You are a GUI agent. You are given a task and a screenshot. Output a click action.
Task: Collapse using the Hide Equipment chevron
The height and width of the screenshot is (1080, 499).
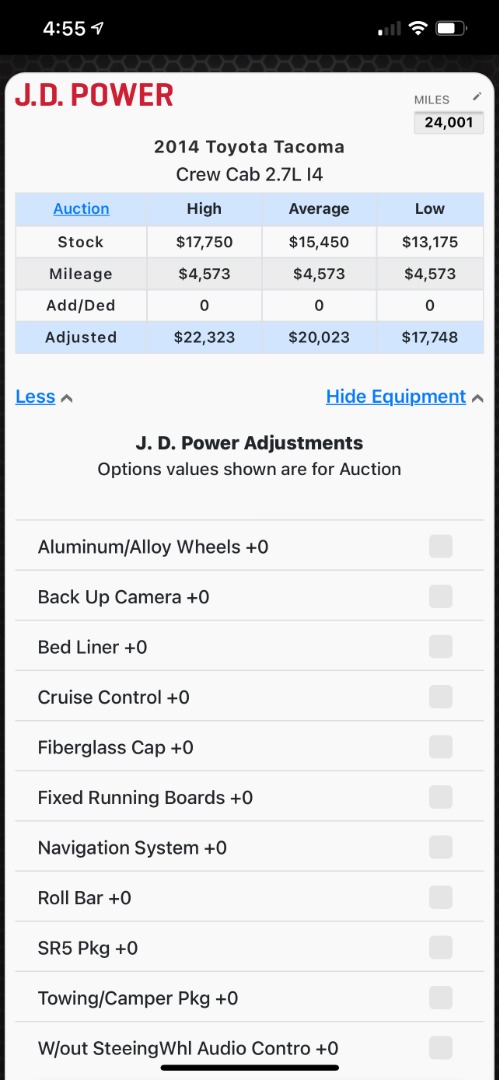click(x=478, y=398)
